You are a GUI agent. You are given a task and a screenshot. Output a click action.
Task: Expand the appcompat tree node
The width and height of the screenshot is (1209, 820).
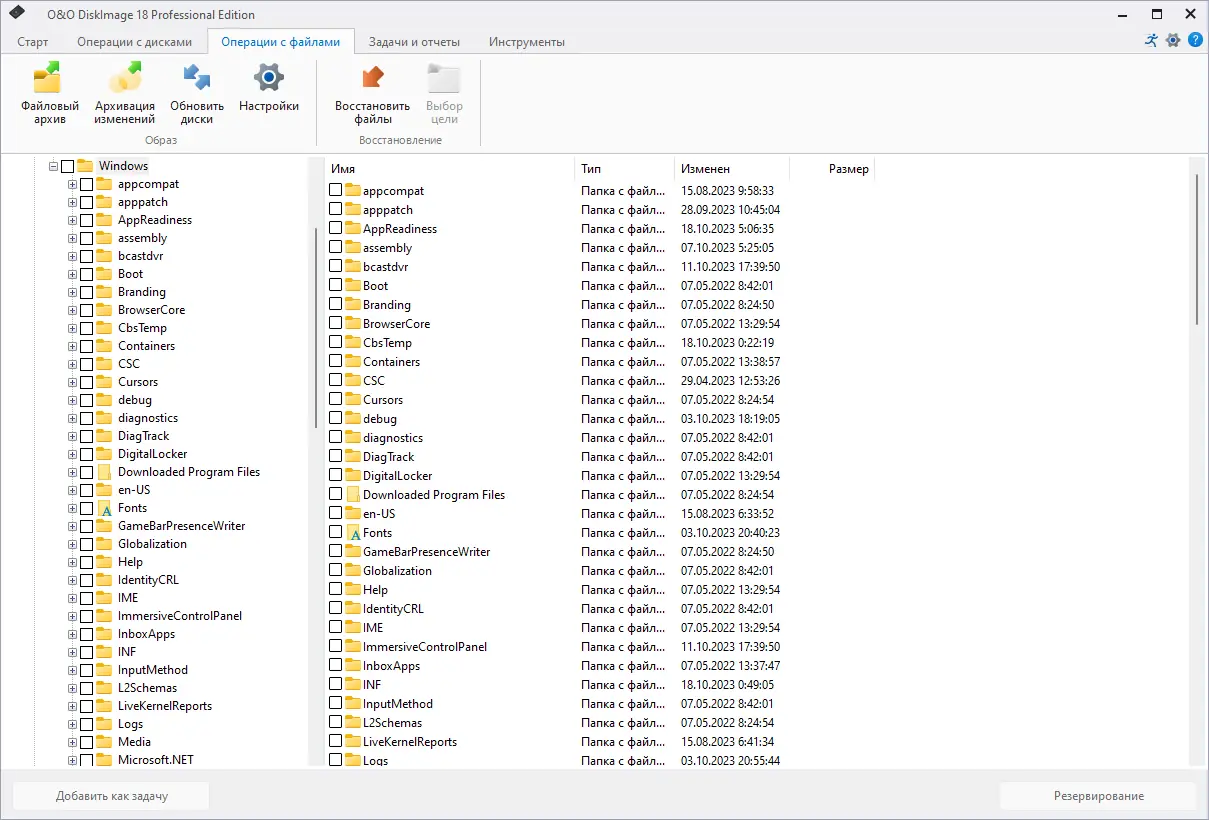[x=72, y=184]
